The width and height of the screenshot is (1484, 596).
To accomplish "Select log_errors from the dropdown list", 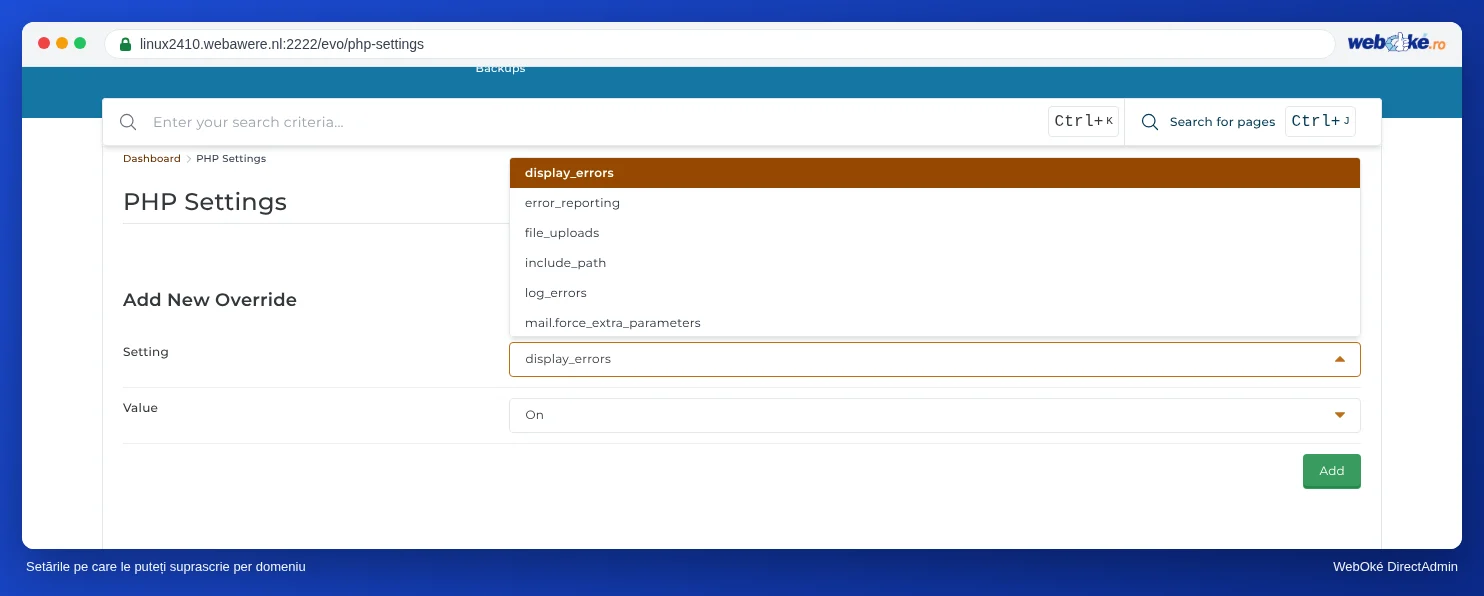I will point(935,293).
